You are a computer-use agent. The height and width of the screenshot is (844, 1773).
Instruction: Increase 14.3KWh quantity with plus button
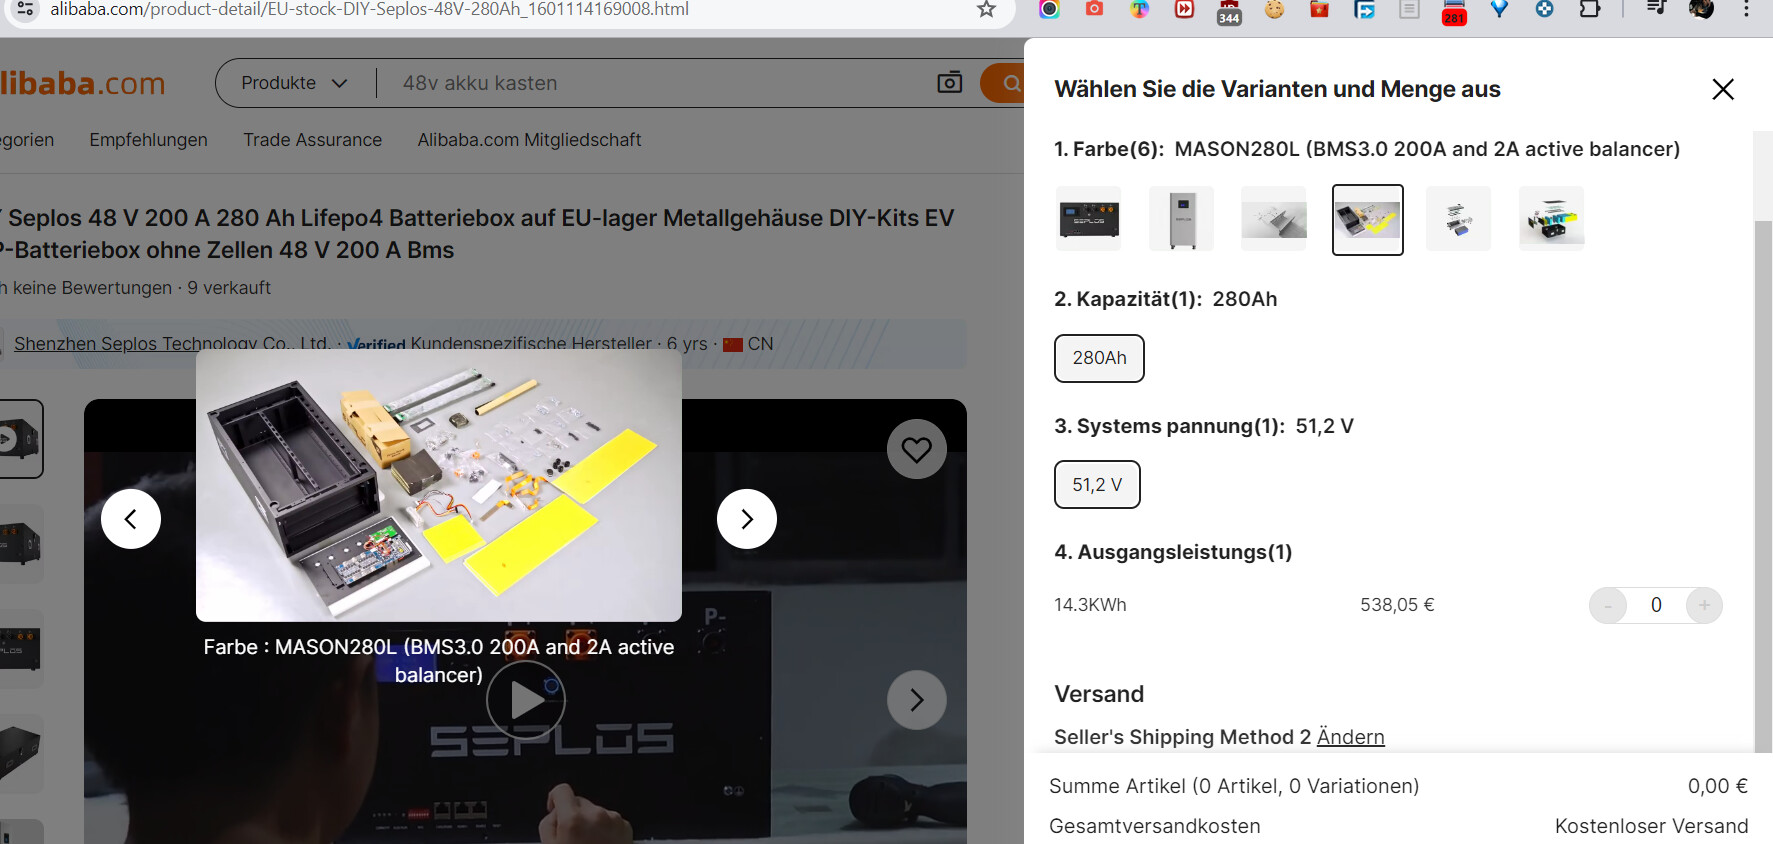click(x=1704, y=605)
